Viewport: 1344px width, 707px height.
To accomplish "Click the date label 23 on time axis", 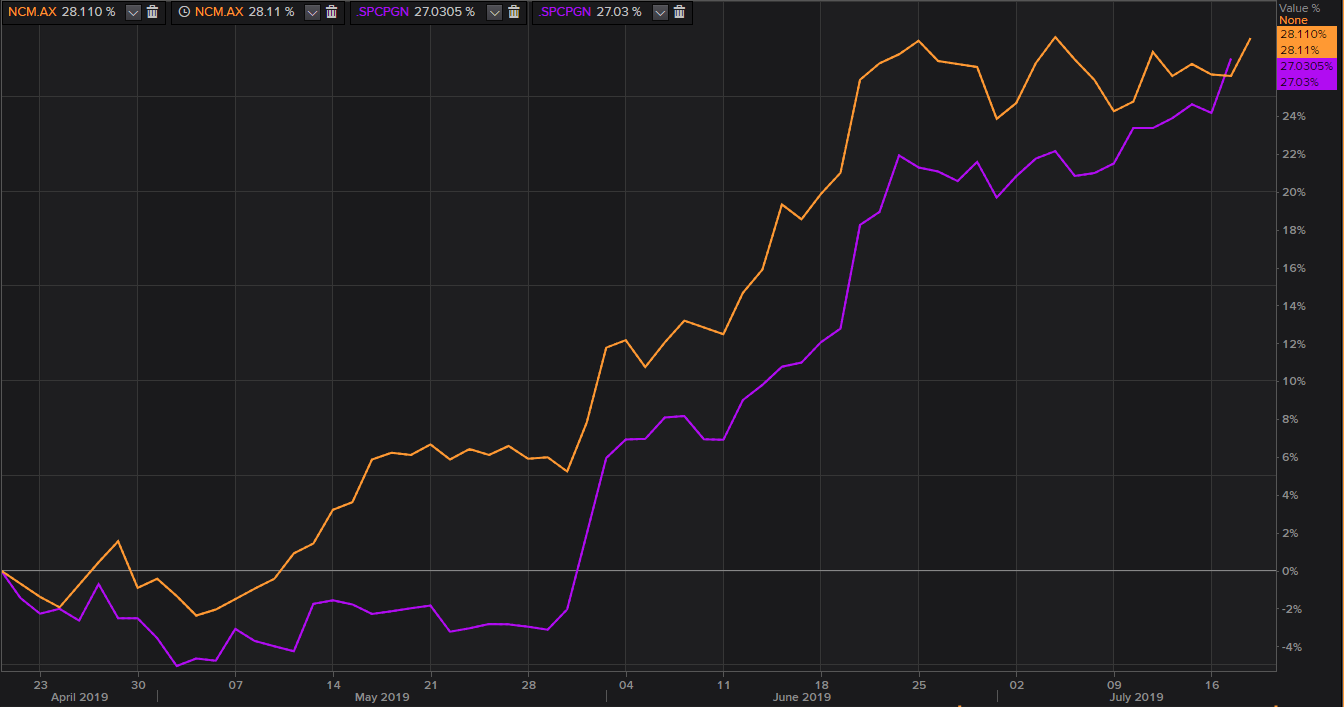I will click(x=40, y=685).
